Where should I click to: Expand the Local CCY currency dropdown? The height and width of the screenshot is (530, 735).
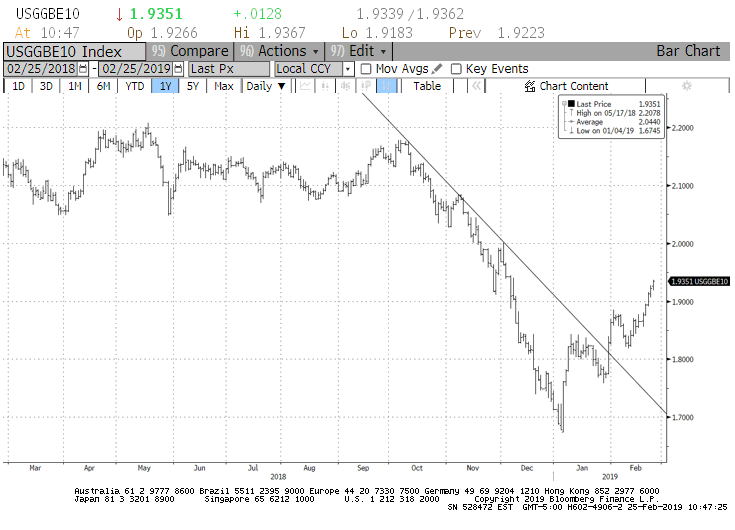(x=348, y=69)
